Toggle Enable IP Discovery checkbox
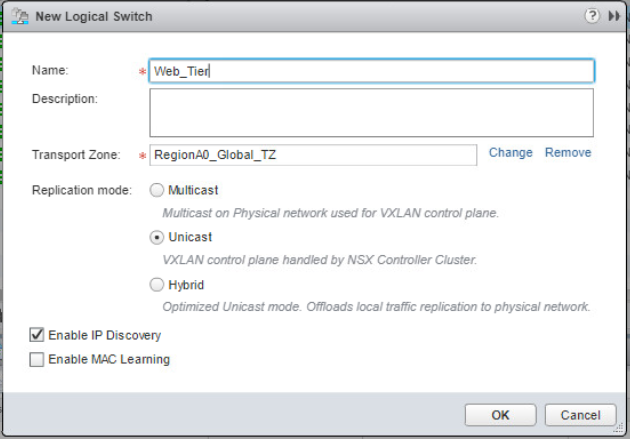 tap(37, 335)
